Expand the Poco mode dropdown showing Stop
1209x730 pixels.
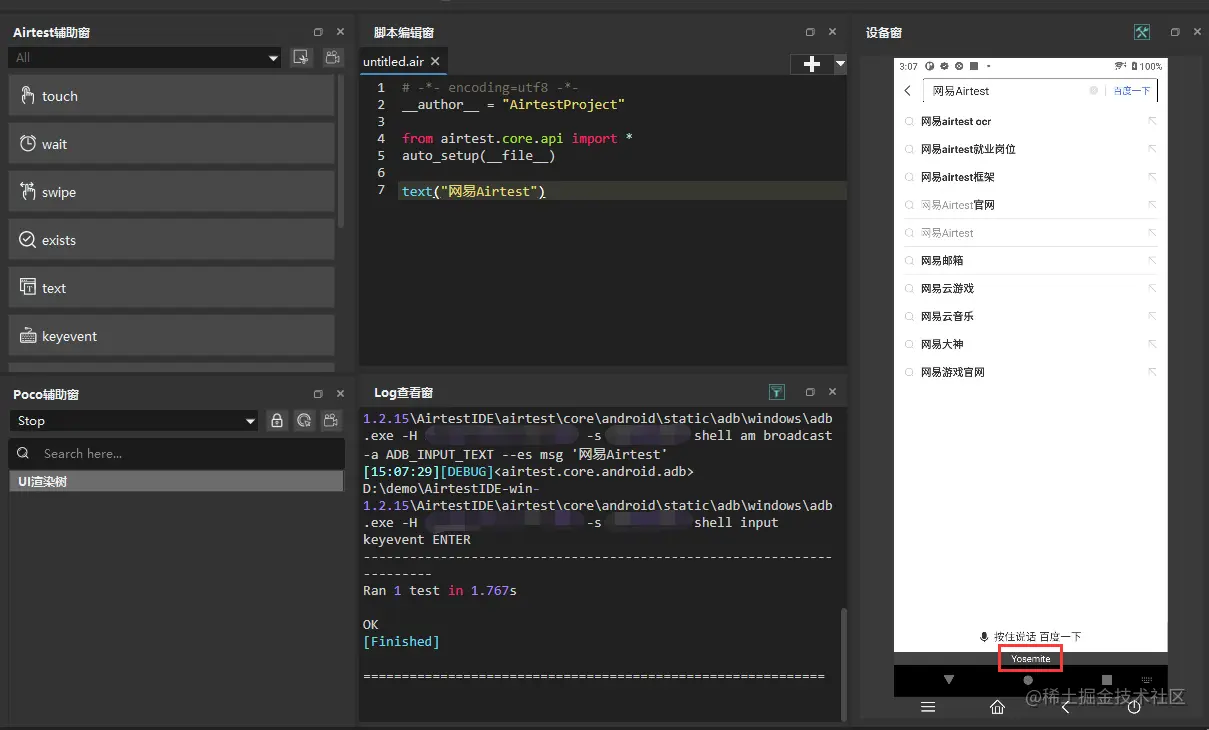pyautogui.click(x=134, y=421)
